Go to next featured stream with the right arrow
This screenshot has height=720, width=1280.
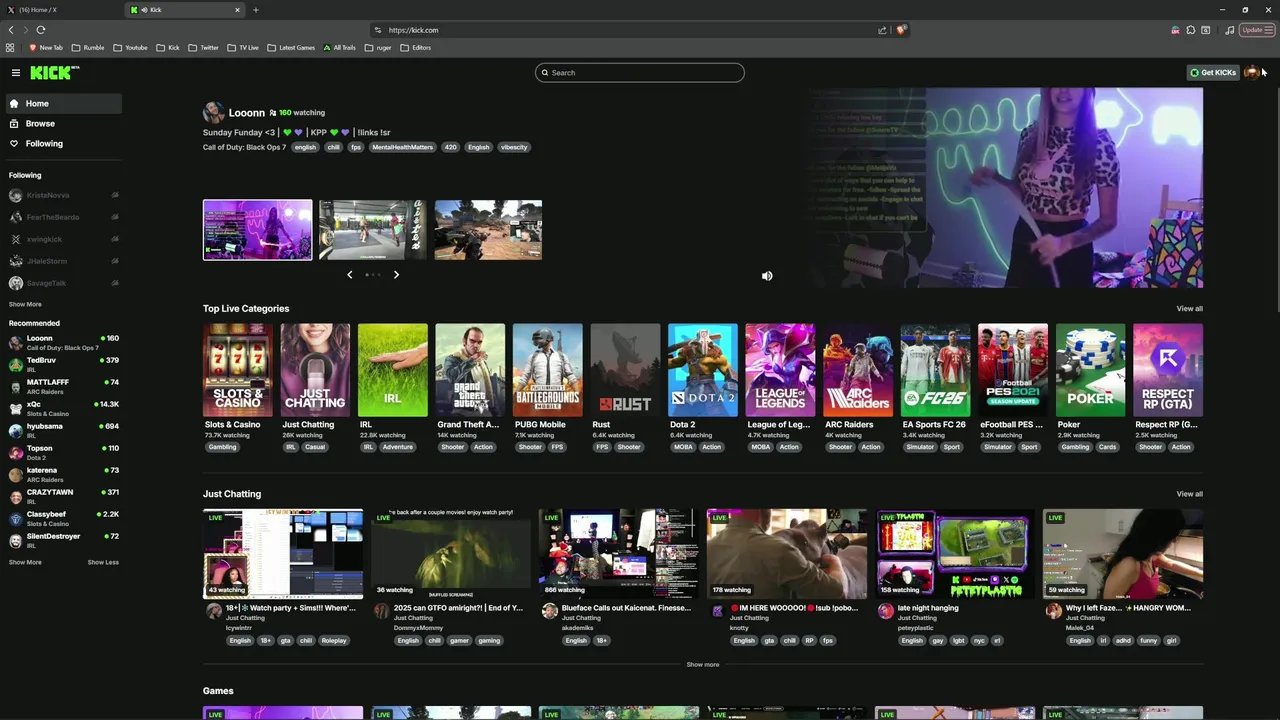pos(396,274)
